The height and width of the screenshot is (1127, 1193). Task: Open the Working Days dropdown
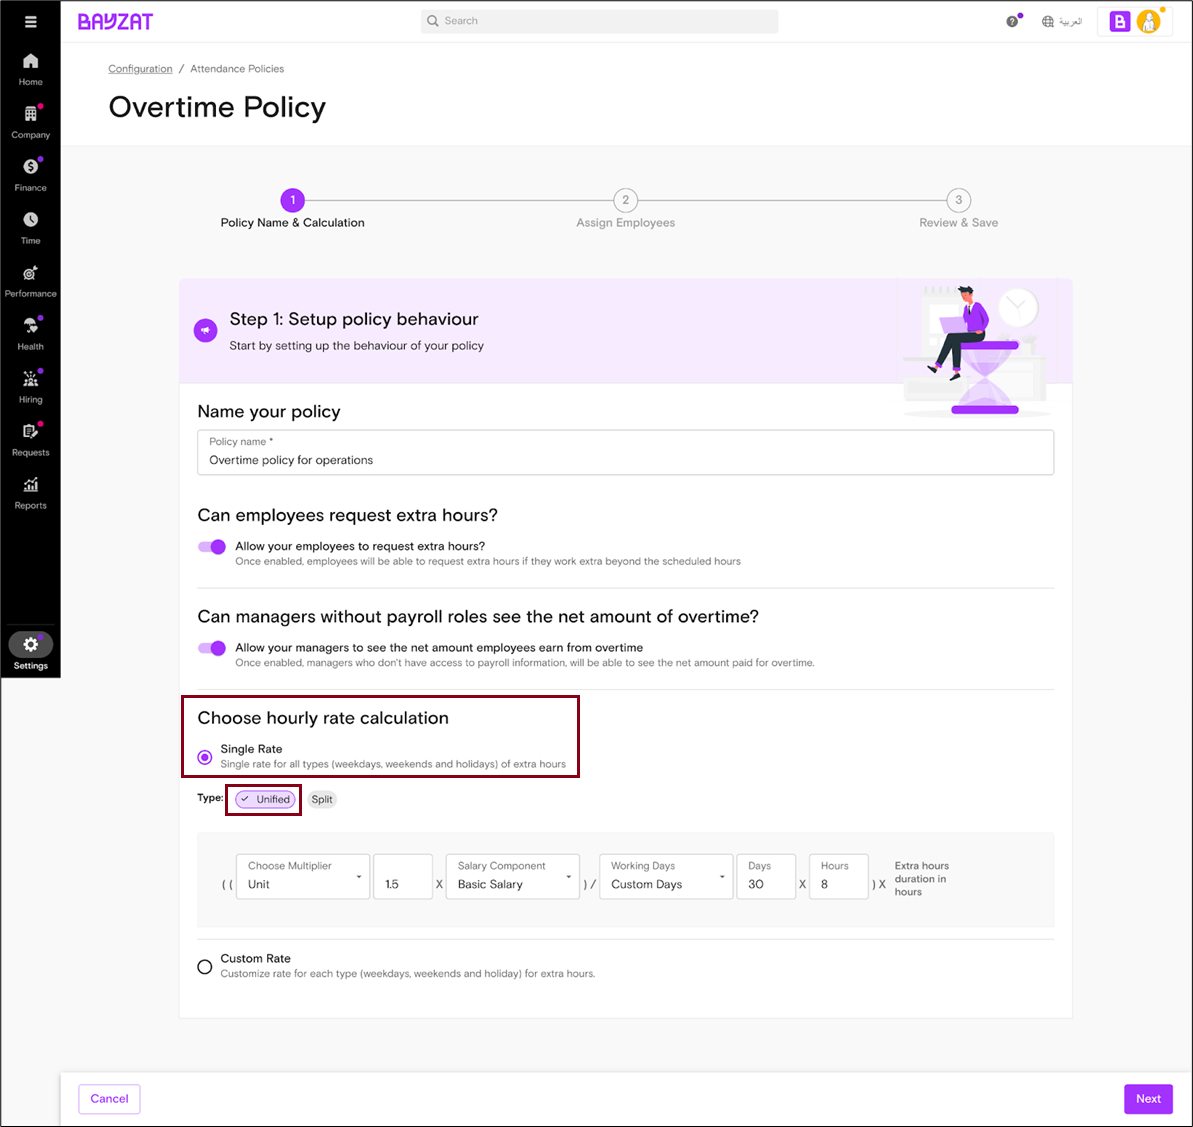(666, 877)
